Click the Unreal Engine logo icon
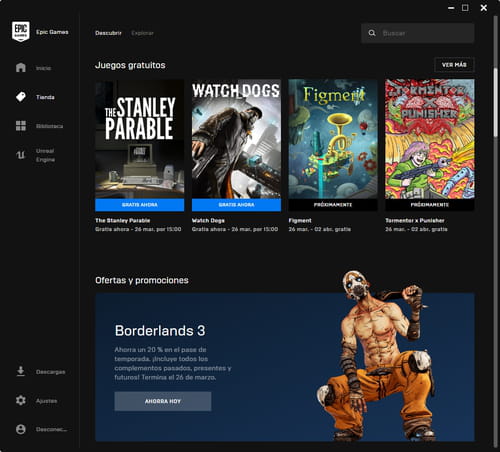 21,155
